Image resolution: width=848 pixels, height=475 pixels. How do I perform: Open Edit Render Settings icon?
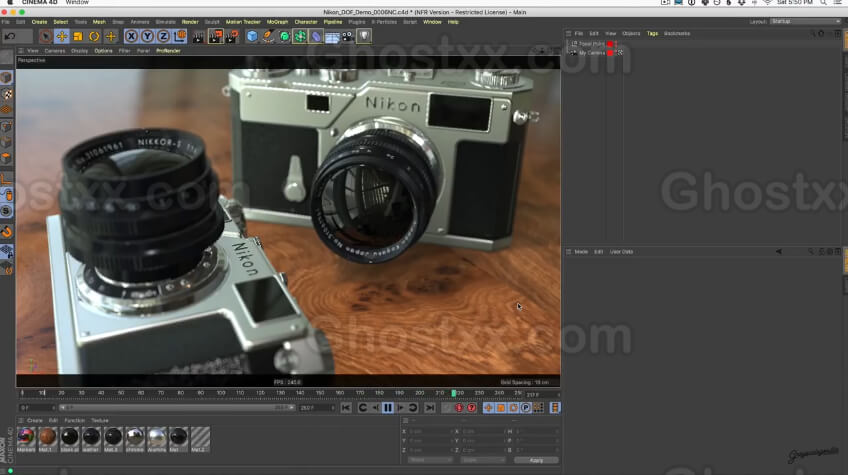[232, 36]
